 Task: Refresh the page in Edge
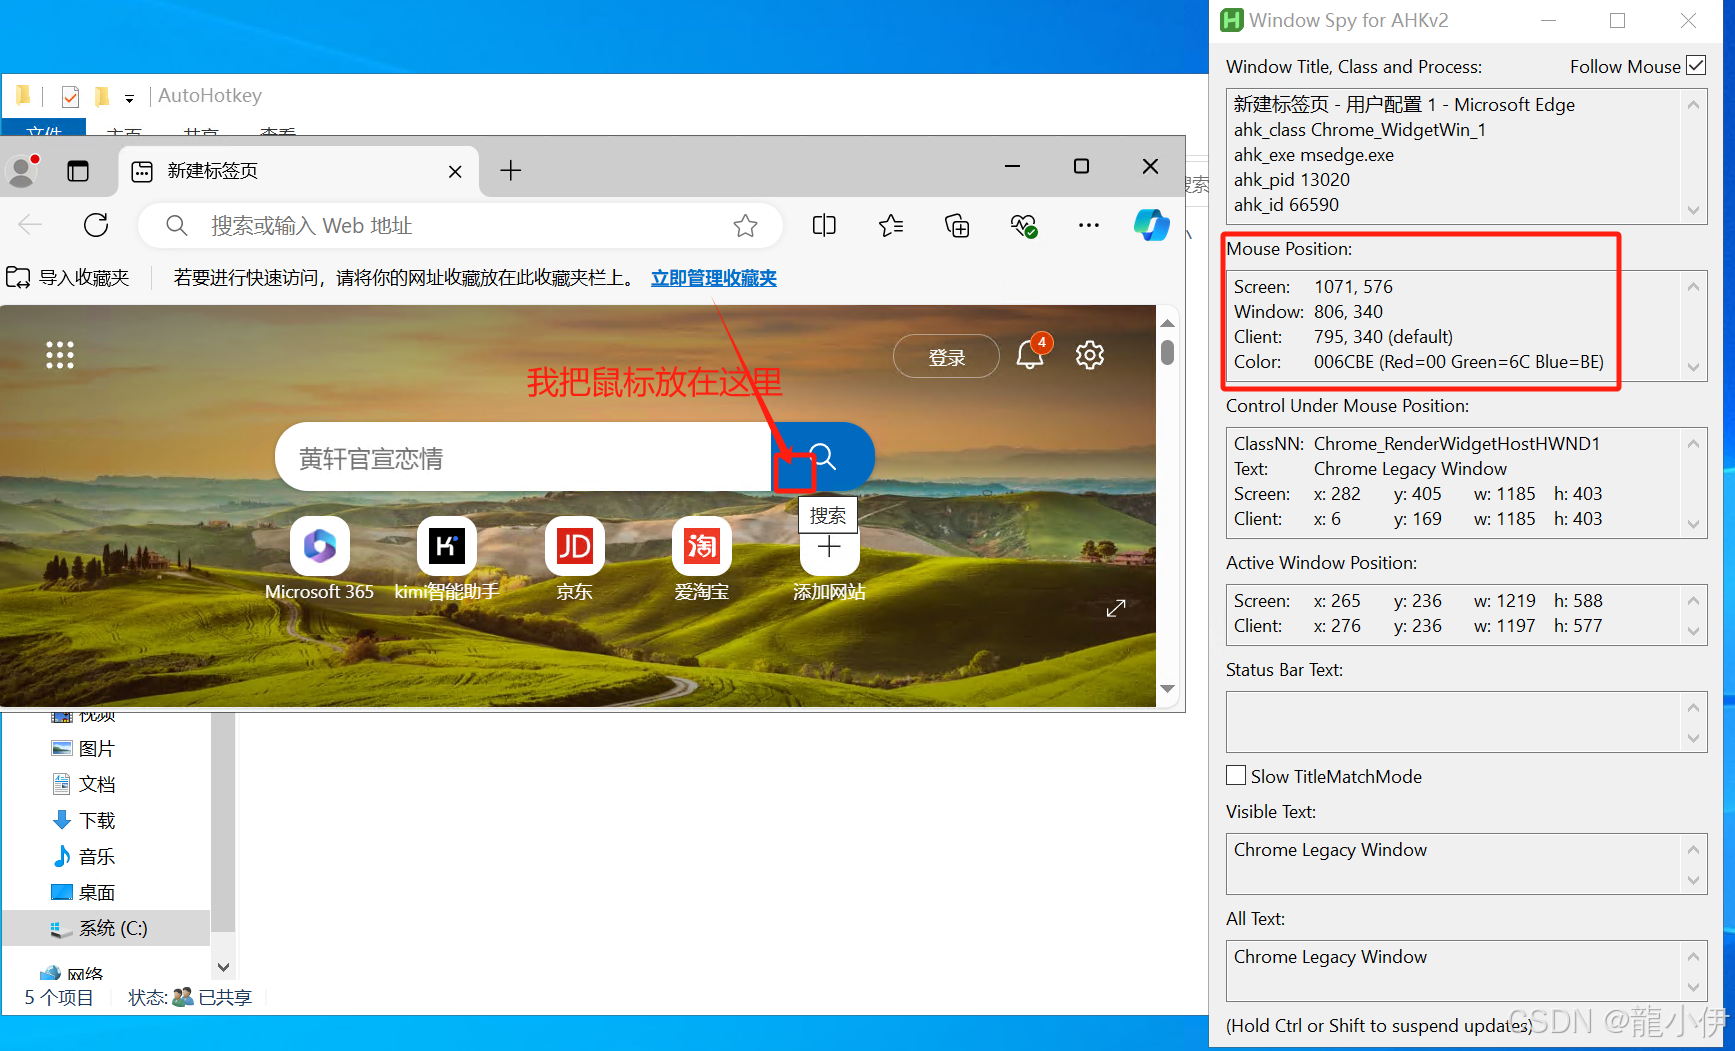coord(96,226)
